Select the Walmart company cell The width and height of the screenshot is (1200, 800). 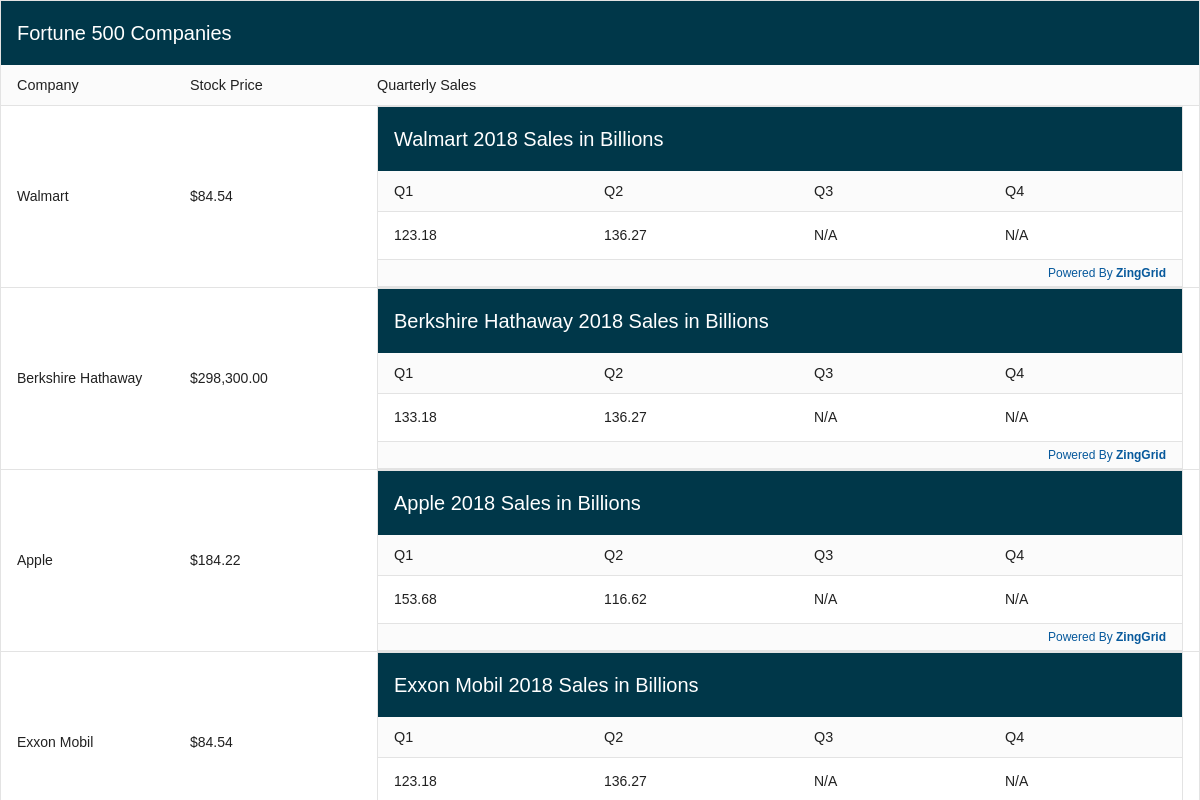pos(43,196)
